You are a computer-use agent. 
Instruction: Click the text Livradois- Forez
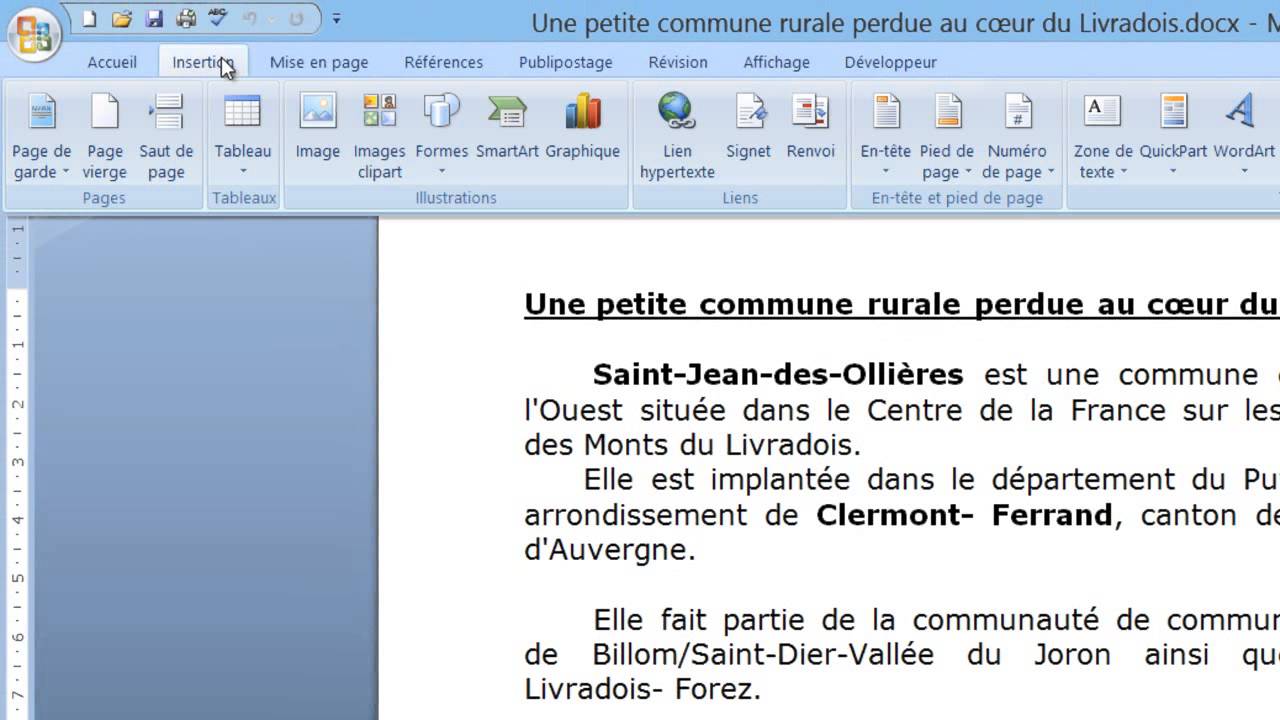point(643,689)
